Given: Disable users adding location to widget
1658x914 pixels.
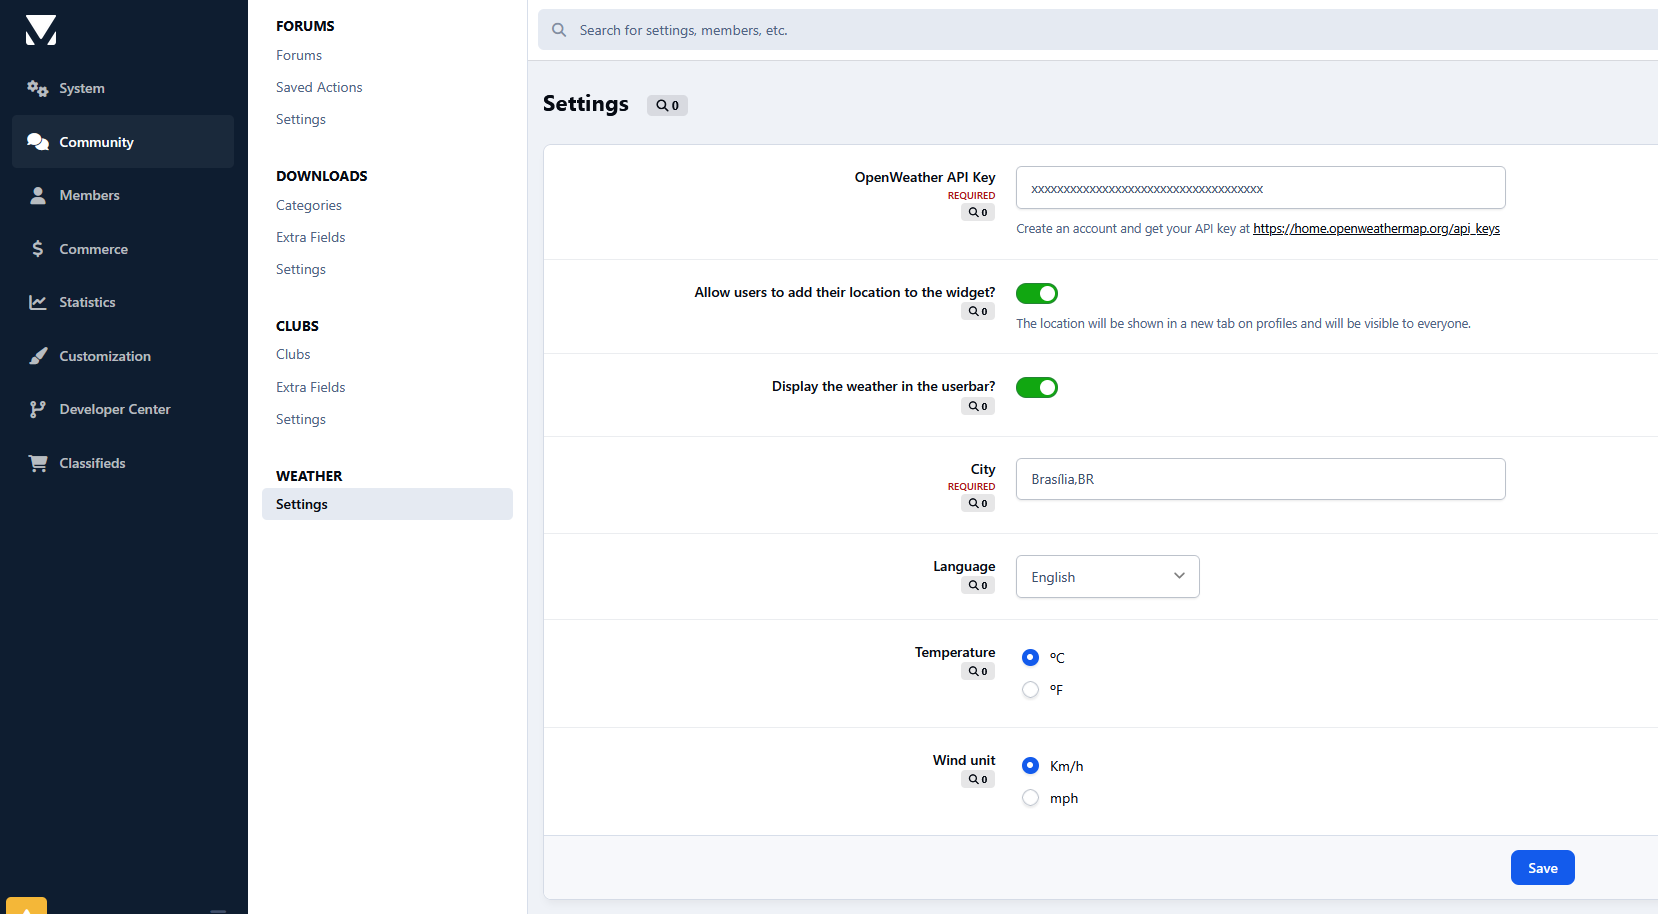Looking at the screenshot, I should 1036,293.
